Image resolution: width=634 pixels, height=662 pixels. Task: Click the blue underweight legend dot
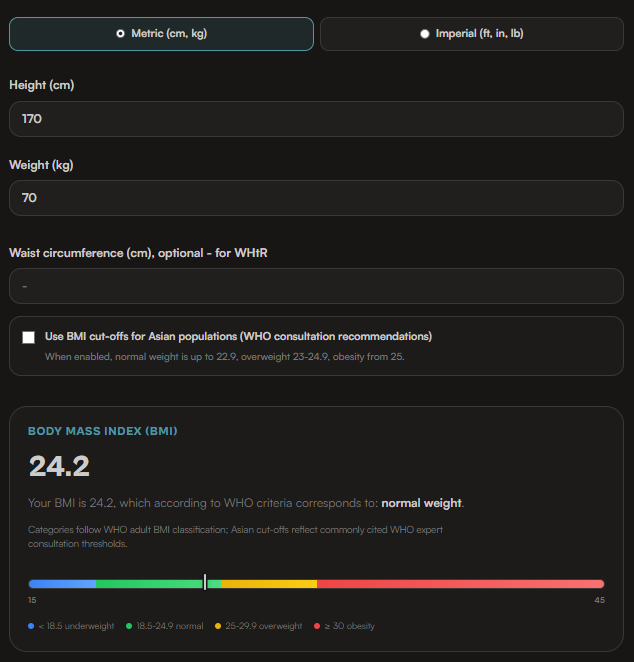(x=31, y=626)
